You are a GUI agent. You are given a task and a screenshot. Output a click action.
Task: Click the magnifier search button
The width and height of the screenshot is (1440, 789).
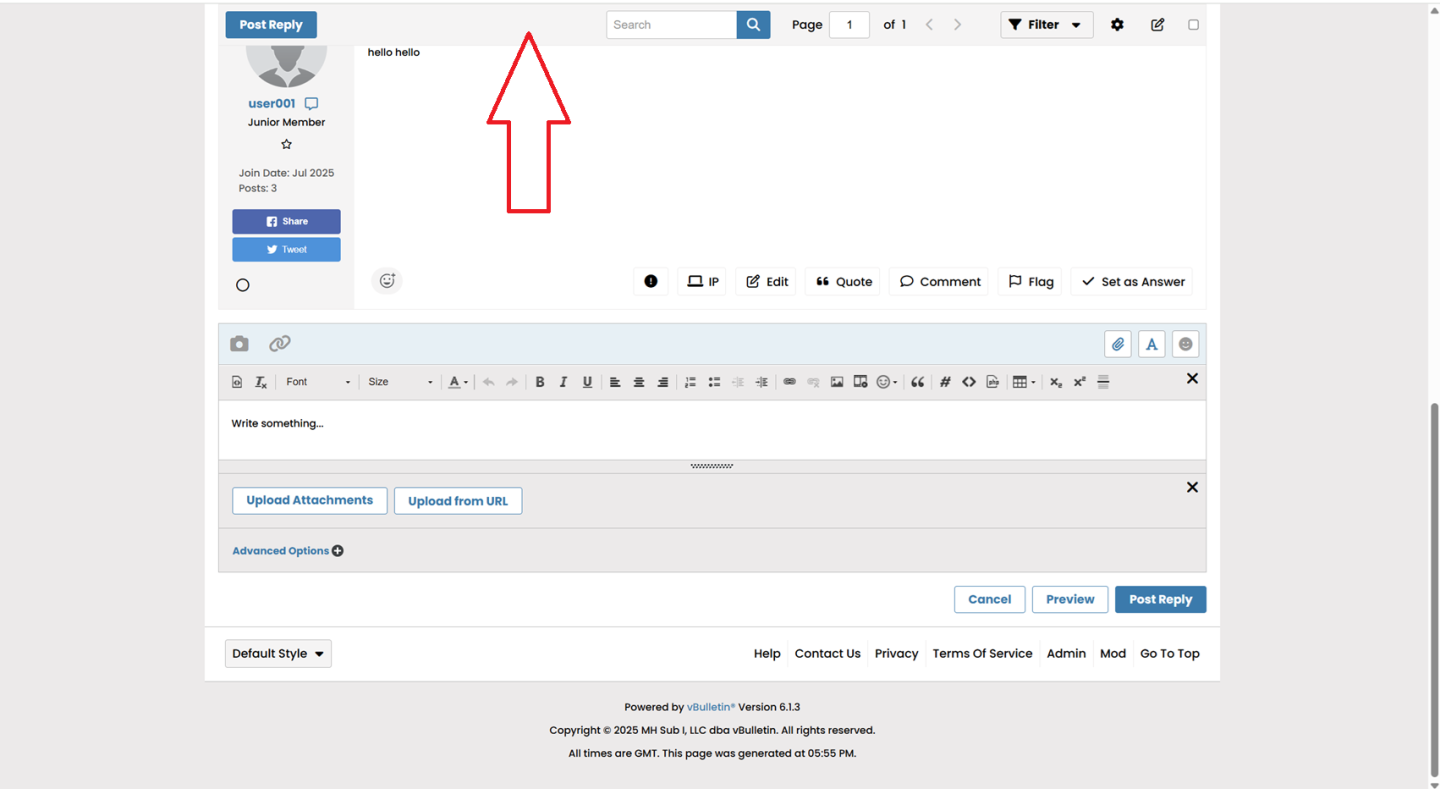coord(753,25)
